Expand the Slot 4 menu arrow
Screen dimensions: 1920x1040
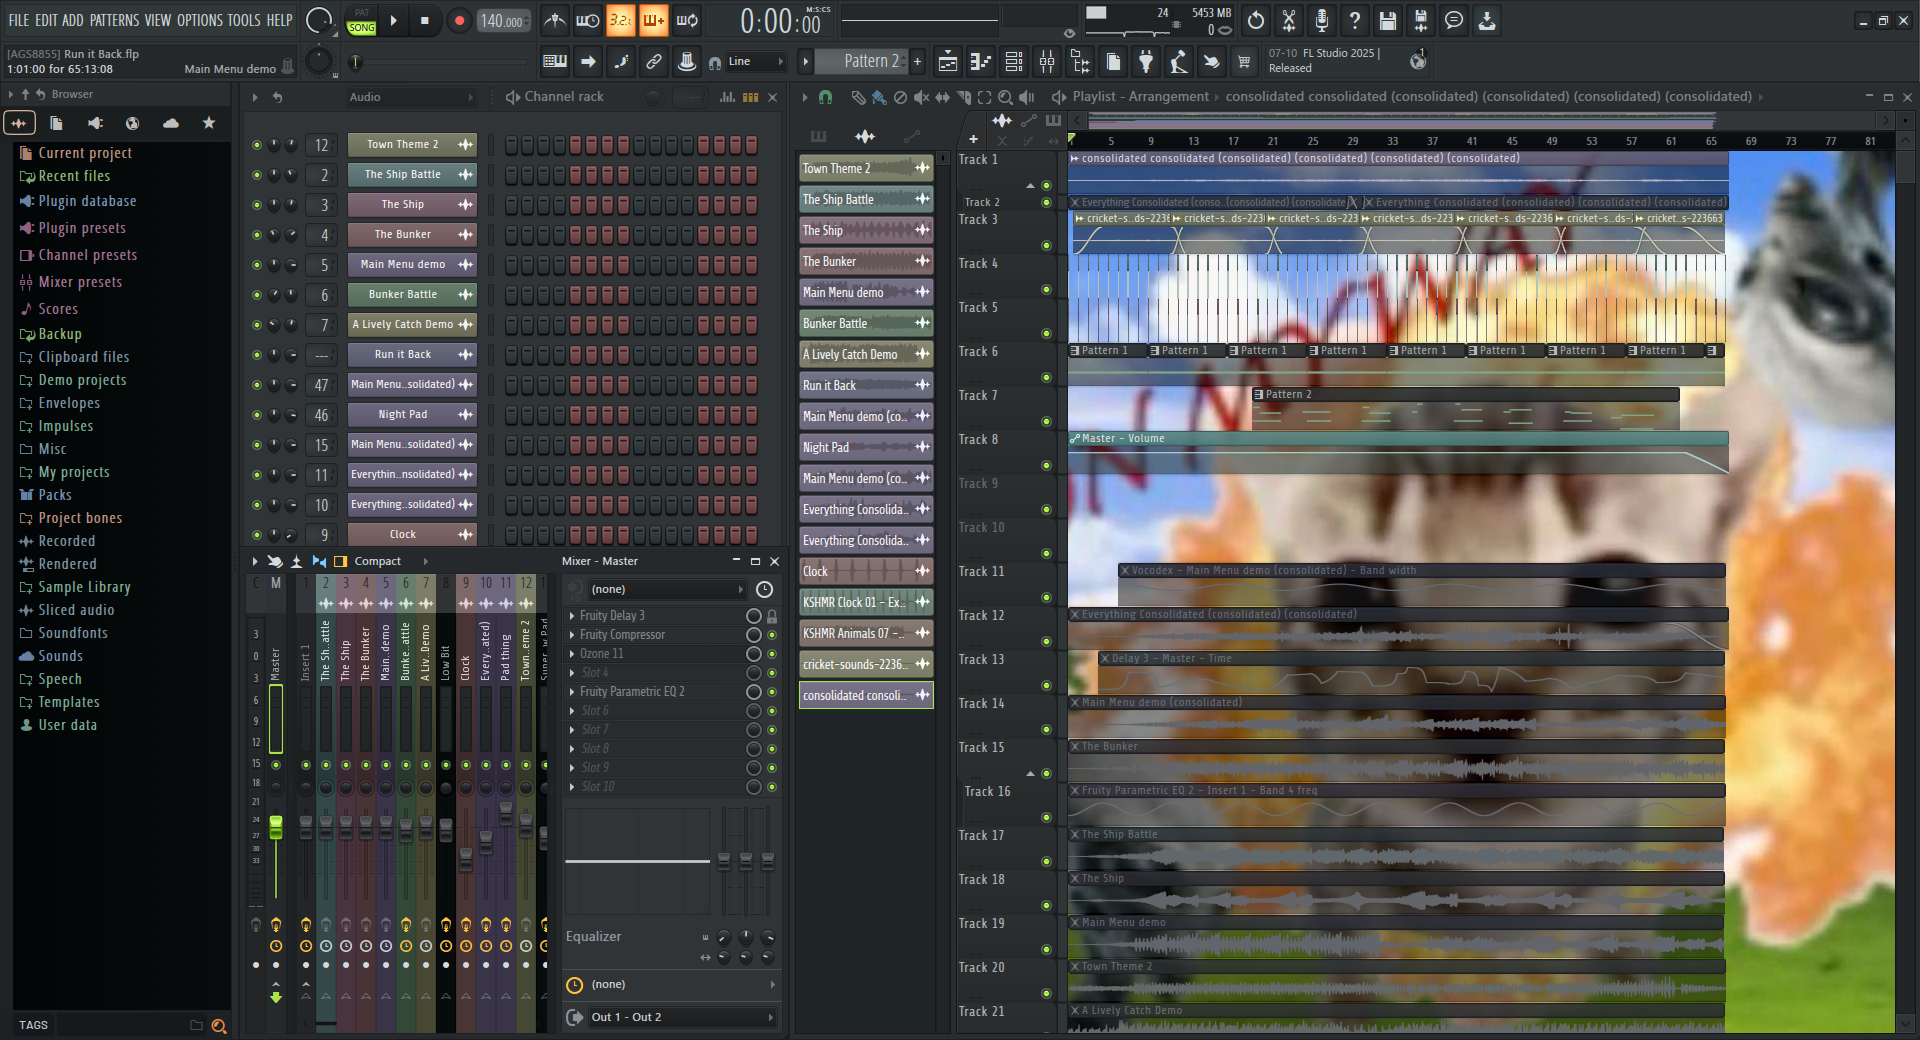click(572, 673)
